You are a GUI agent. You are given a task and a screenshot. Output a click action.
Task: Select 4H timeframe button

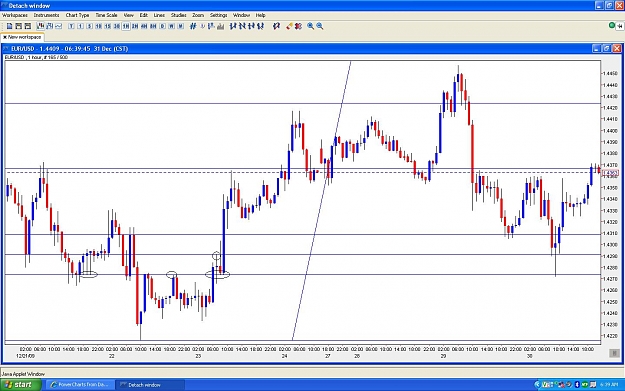(144, 26)
